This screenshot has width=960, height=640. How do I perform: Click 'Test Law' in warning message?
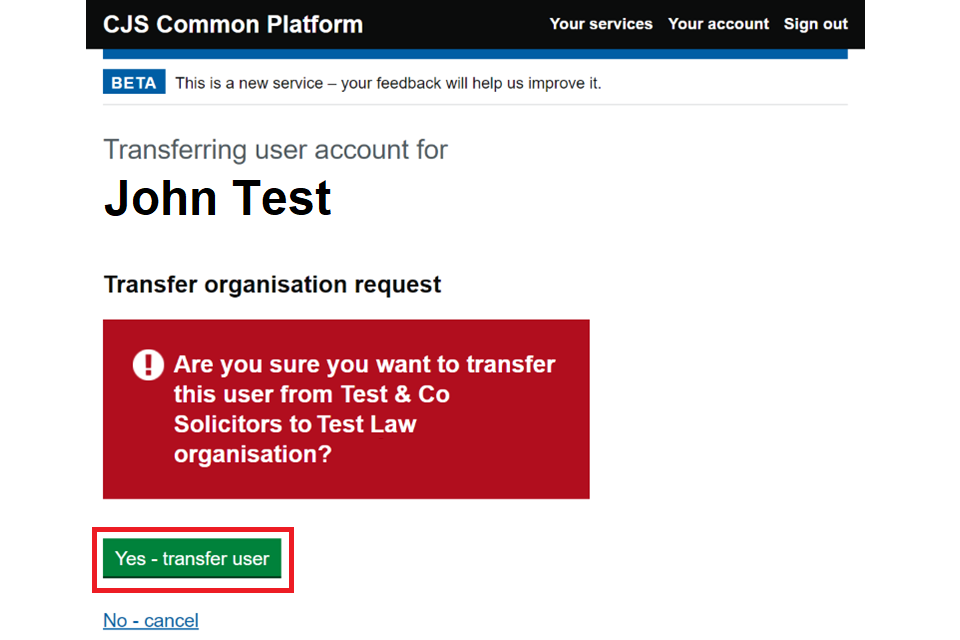click(366, 424)
